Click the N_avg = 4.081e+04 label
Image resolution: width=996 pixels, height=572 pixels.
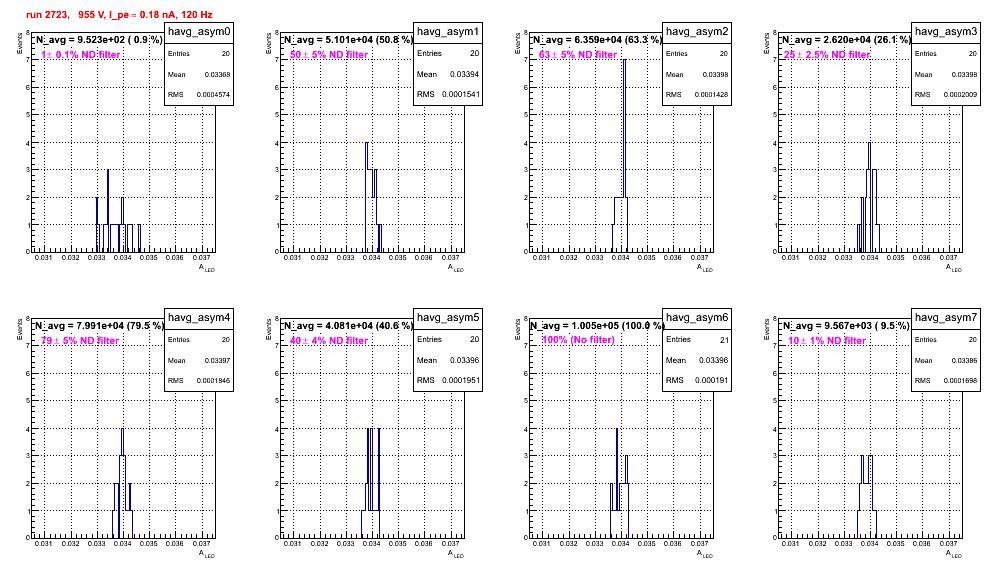click(348, 326)
